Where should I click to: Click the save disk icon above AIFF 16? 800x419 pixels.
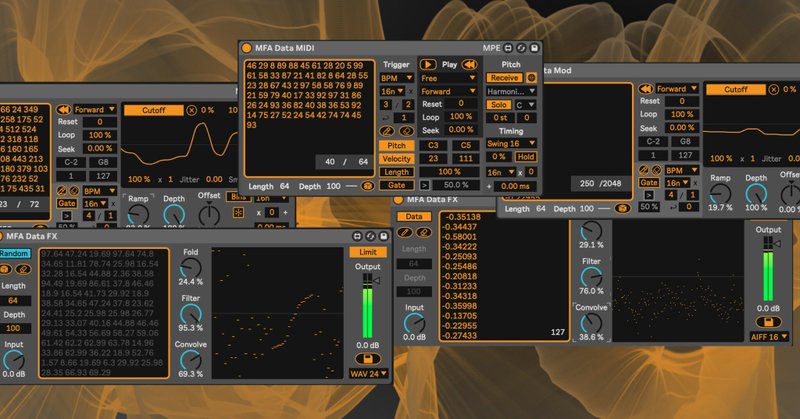pyautogui.click(x=768, y=322)
